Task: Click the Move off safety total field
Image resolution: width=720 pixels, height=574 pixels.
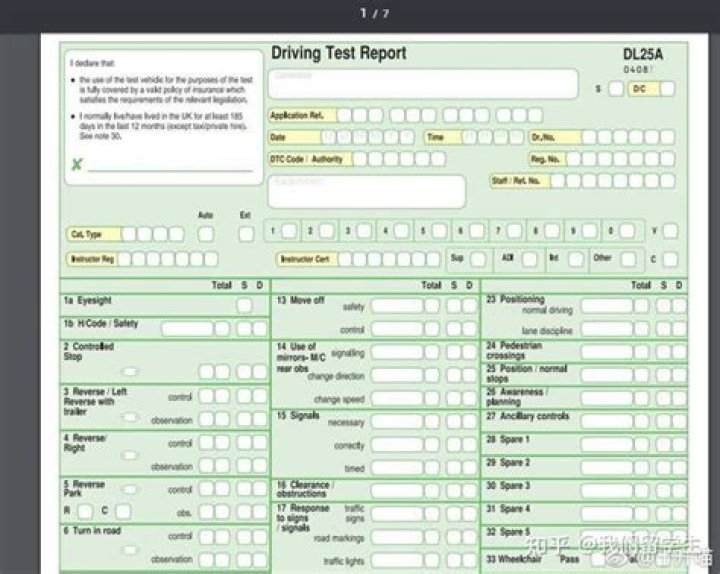Action: click(397, 306)
